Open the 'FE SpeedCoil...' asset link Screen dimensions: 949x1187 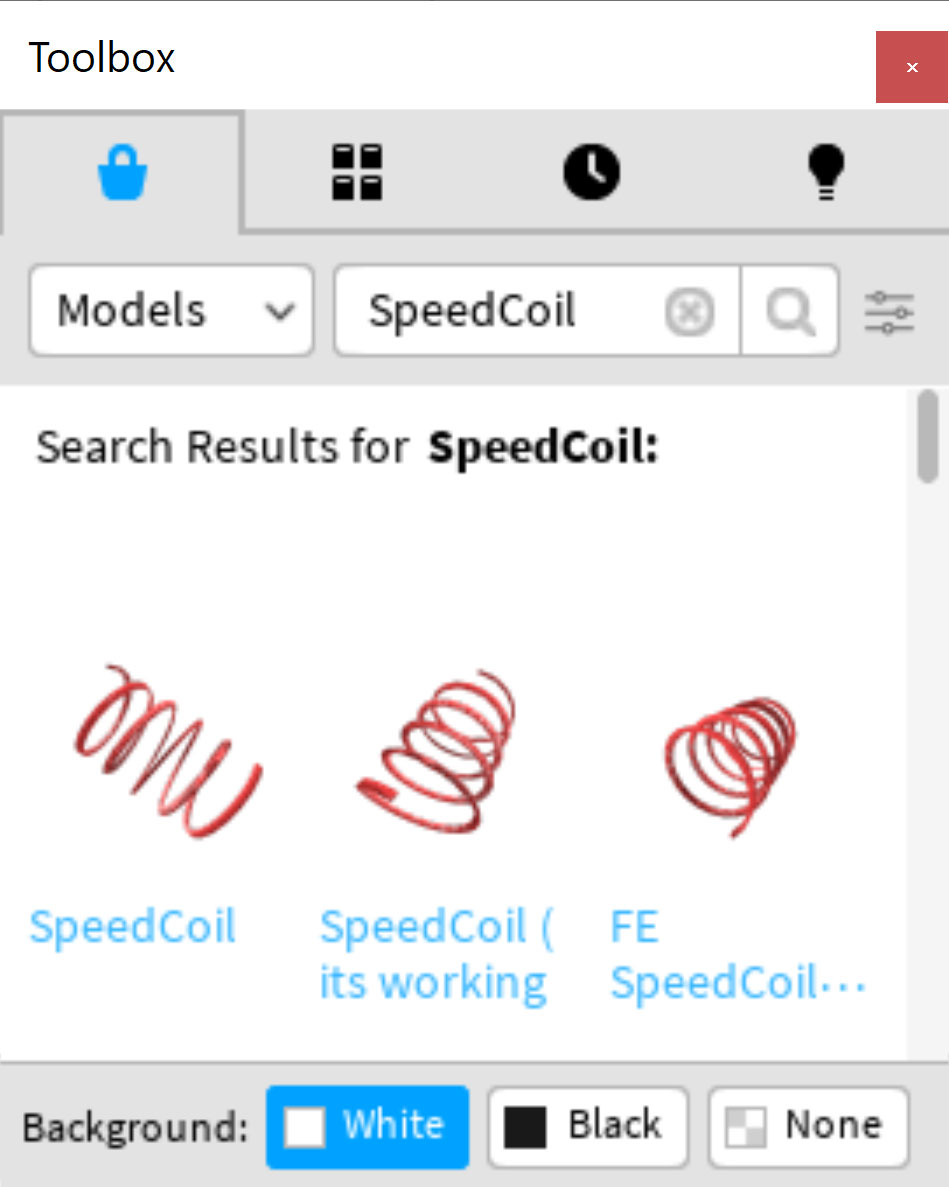(x=738, y=955)
